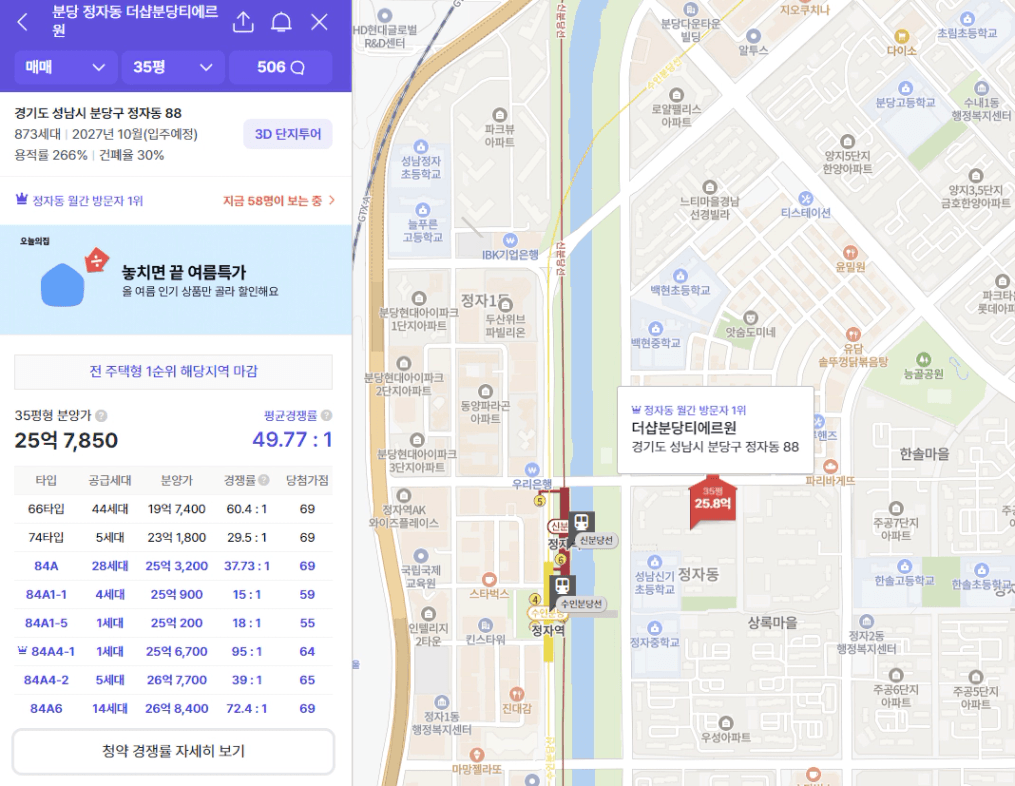Close the detail panel with X

coord(319,22)
